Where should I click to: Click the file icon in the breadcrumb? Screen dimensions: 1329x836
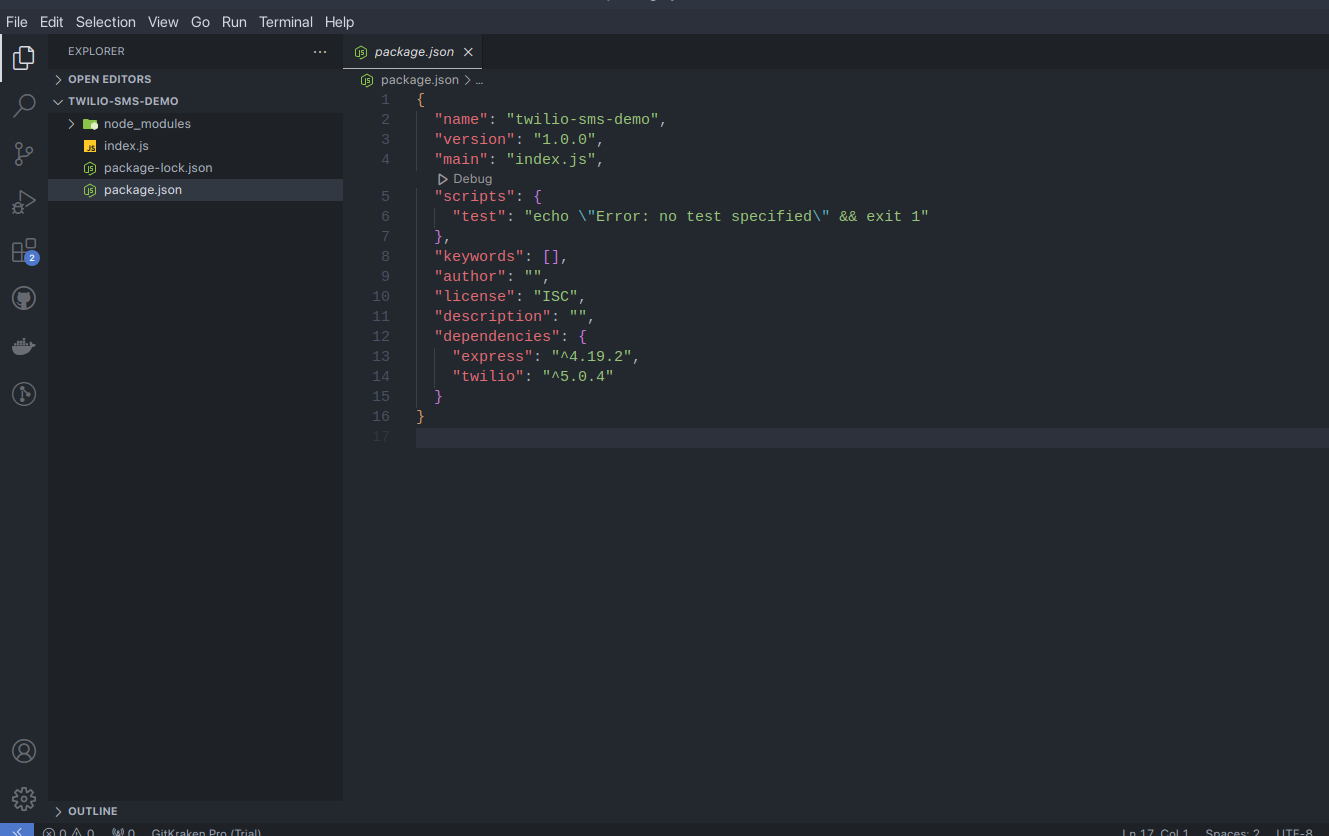(367, 80)
